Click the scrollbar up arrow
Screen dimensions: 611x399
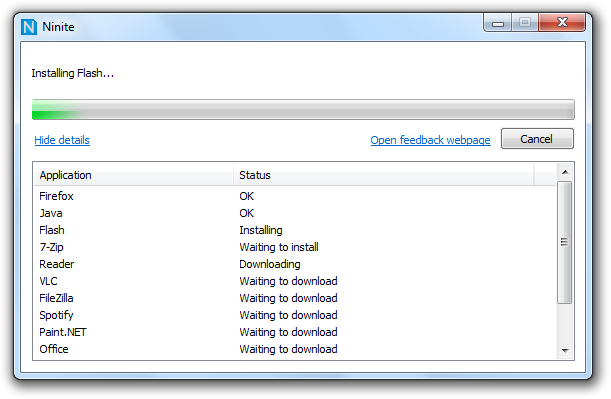[x=565, y=172]
